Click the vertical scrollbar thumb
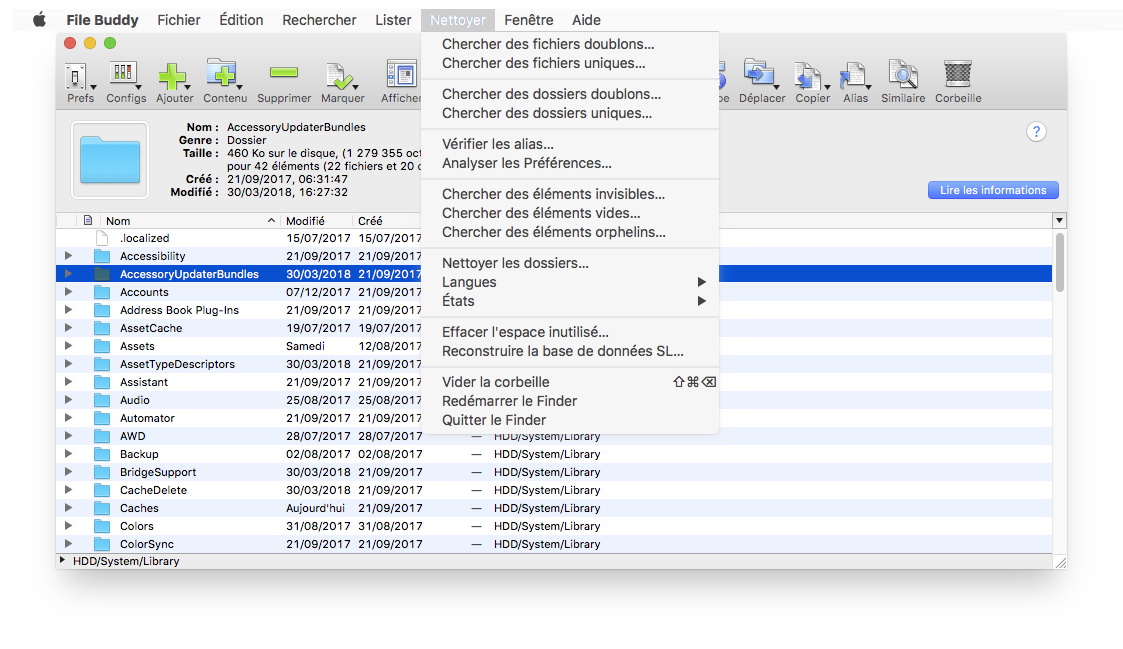The height and width of the screenshot is (649, 1123). pyautogui.click(x=1059, y=262)
